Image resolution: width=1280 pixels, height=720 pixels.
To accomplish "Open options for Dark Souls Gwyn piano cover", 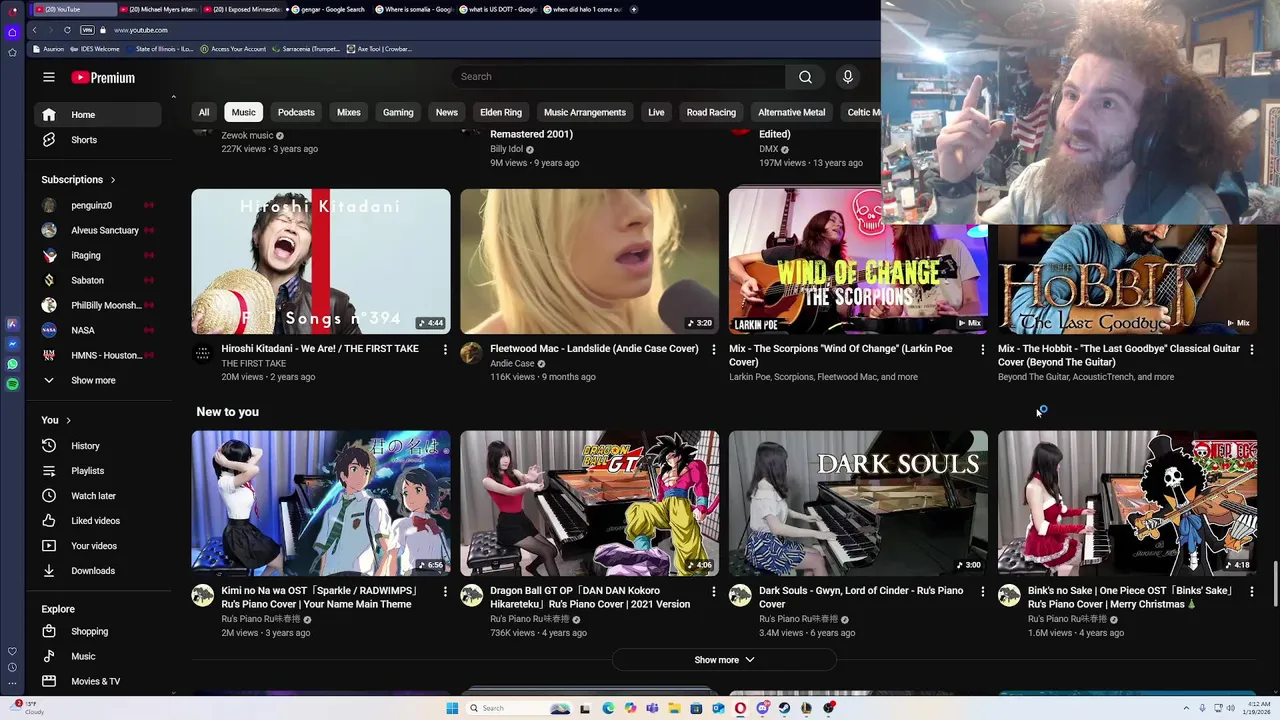I will point(982,591).
